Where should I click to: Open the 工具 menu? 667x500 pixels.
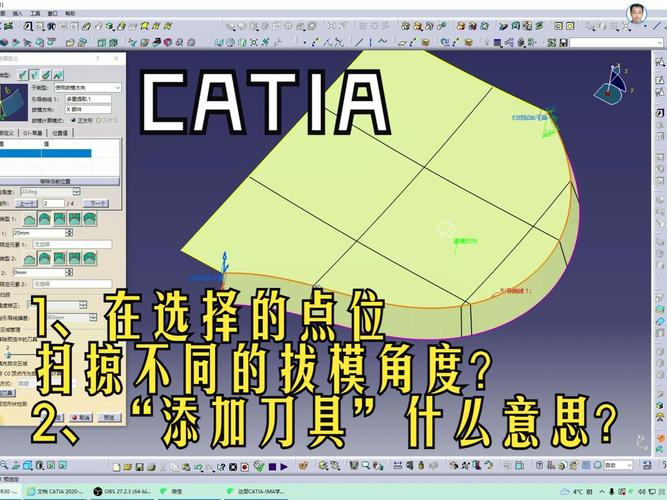click(x=35, y=14)
